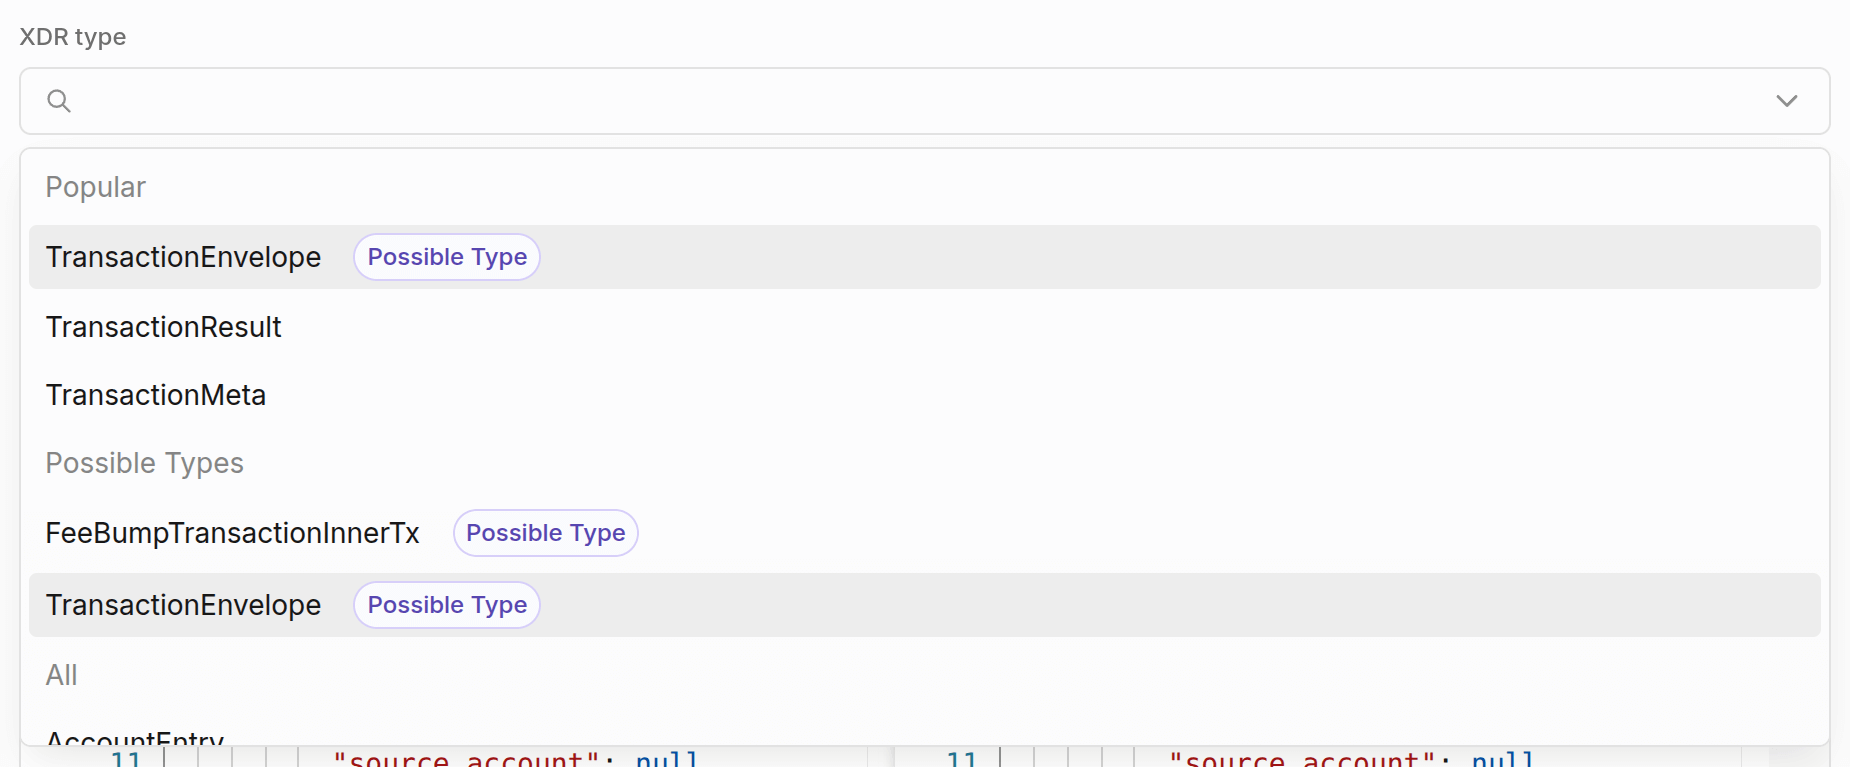Click line number 11 in left pane
Viewport: 1850px width, 767px height.
(126, 758)
